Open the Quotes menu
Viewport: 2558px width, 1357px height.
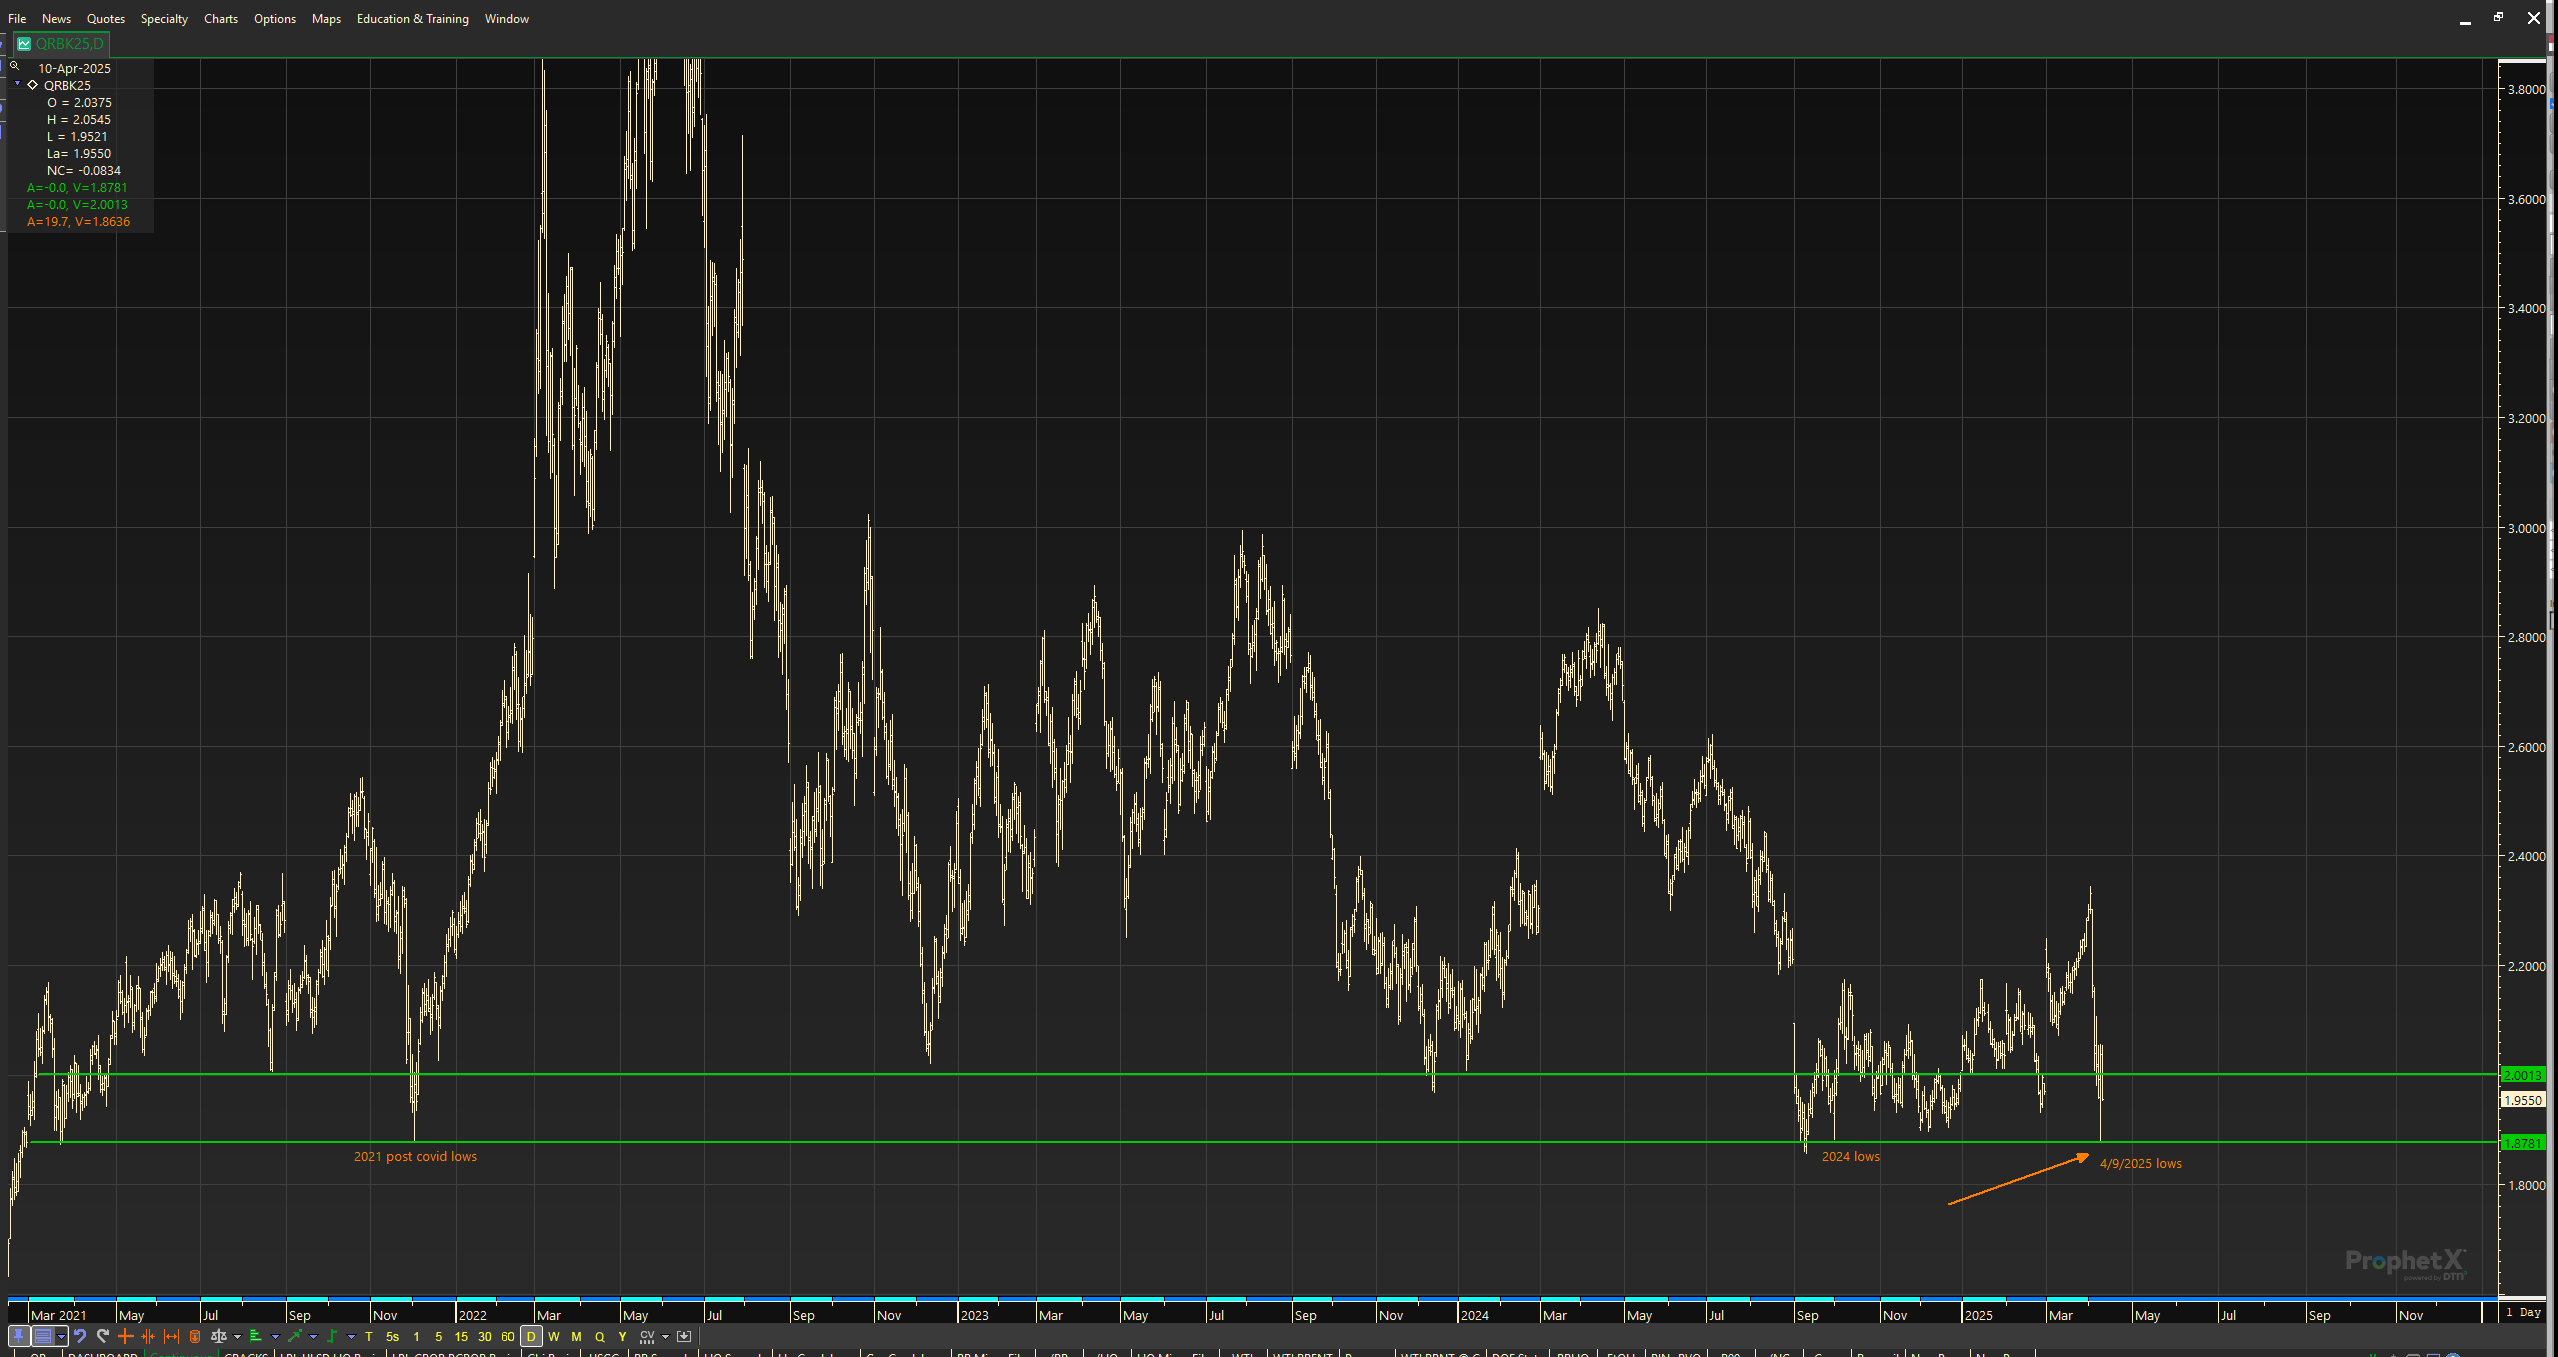[x=105, y=19]
